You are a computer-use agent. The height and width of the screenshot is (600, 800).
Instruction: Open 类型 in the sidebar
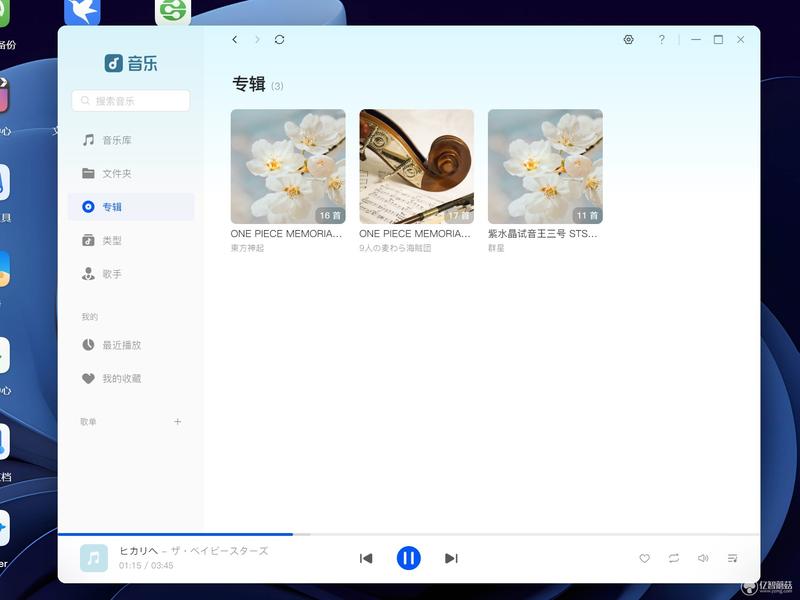tap(131, 240)
